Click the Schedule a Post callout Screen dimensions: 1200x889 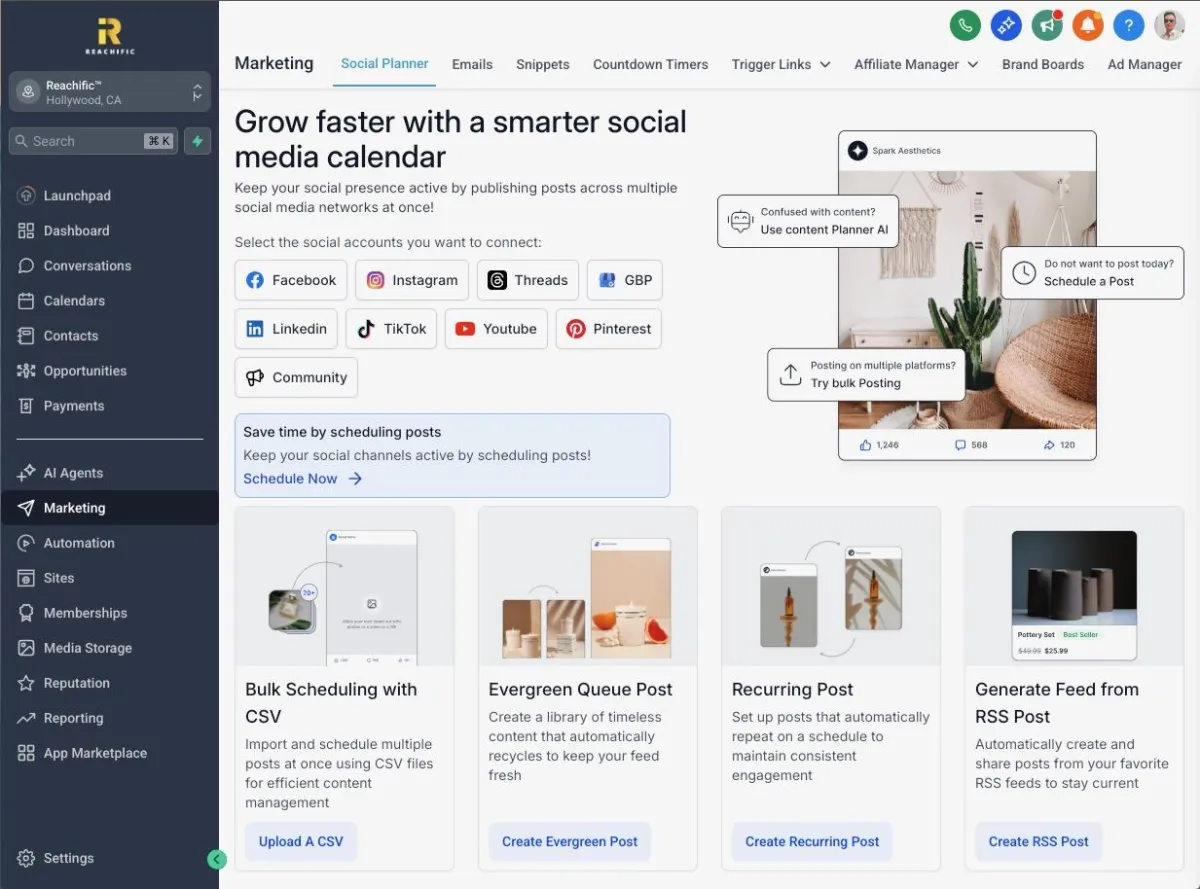(1092, 273)
